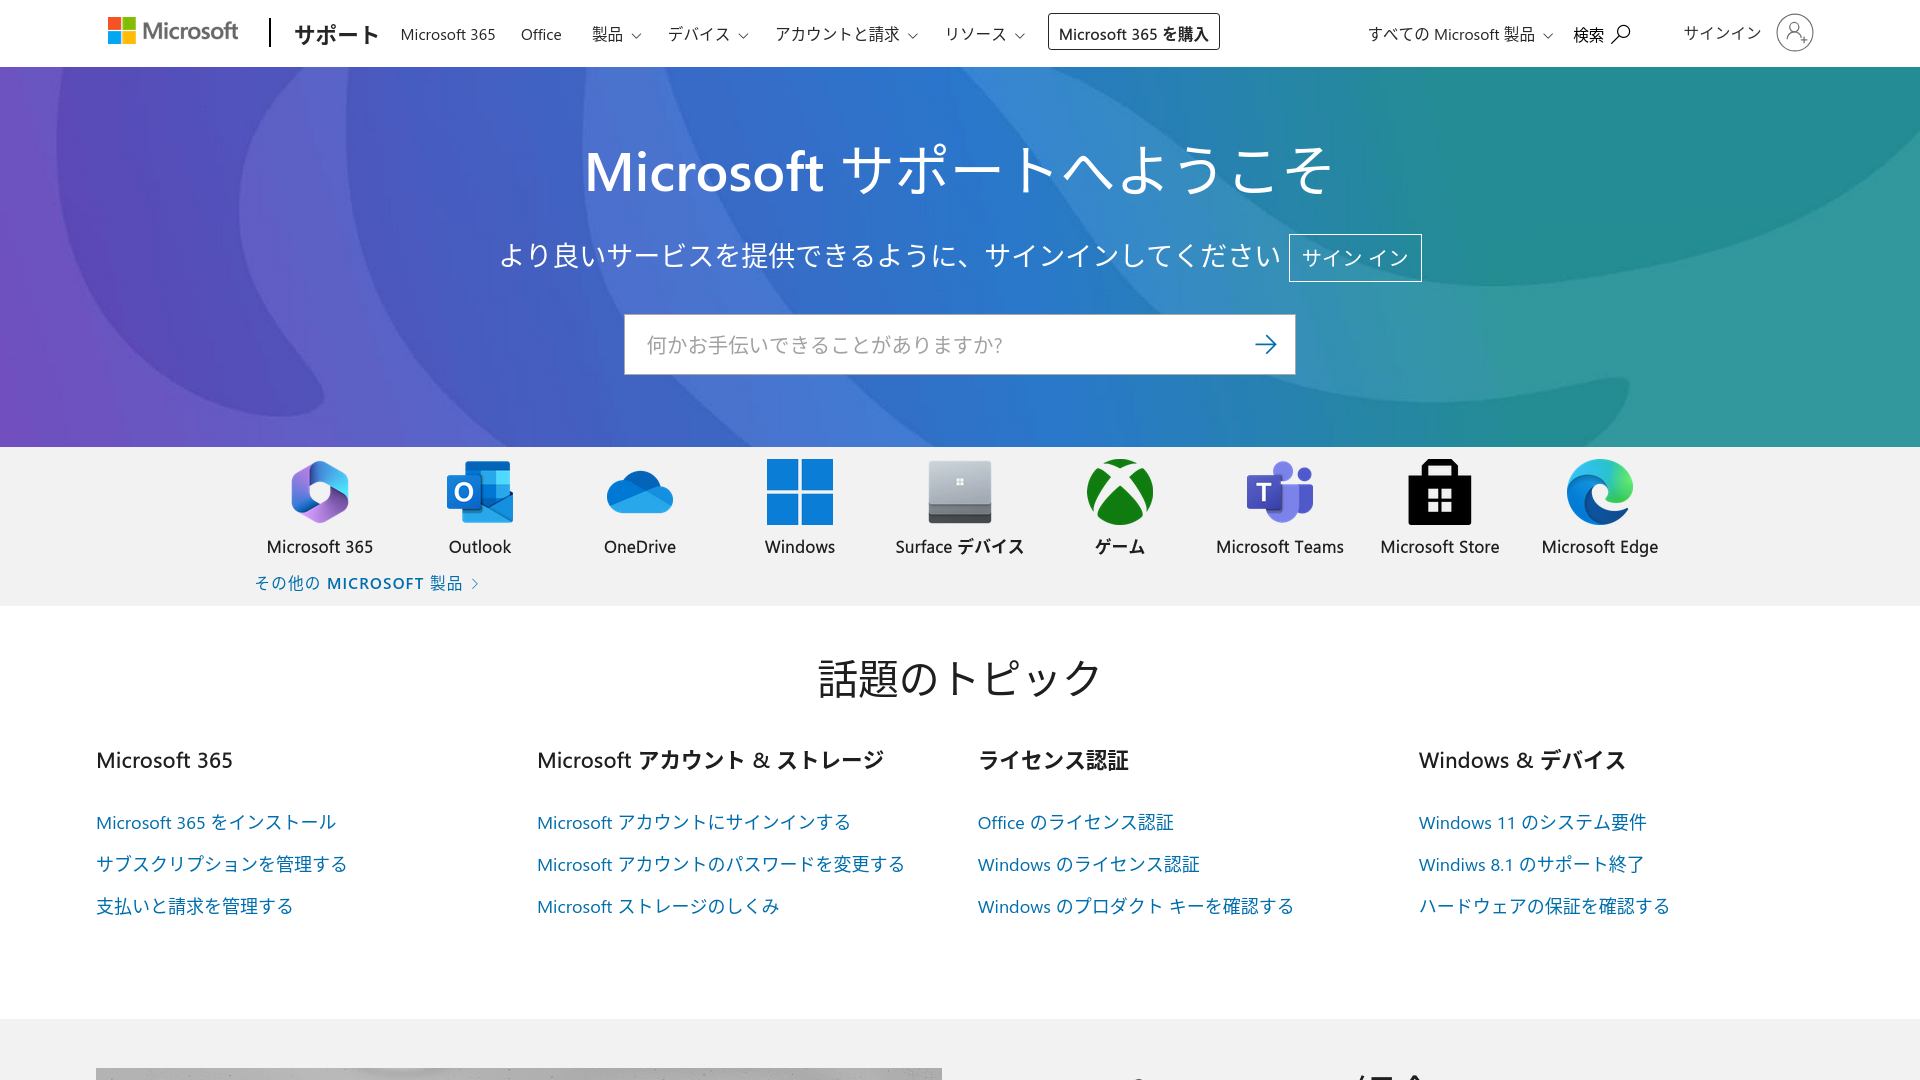Click the Outlook label under its icon
This screenshot has height=1080, width=1920.
tap(480, 547)
